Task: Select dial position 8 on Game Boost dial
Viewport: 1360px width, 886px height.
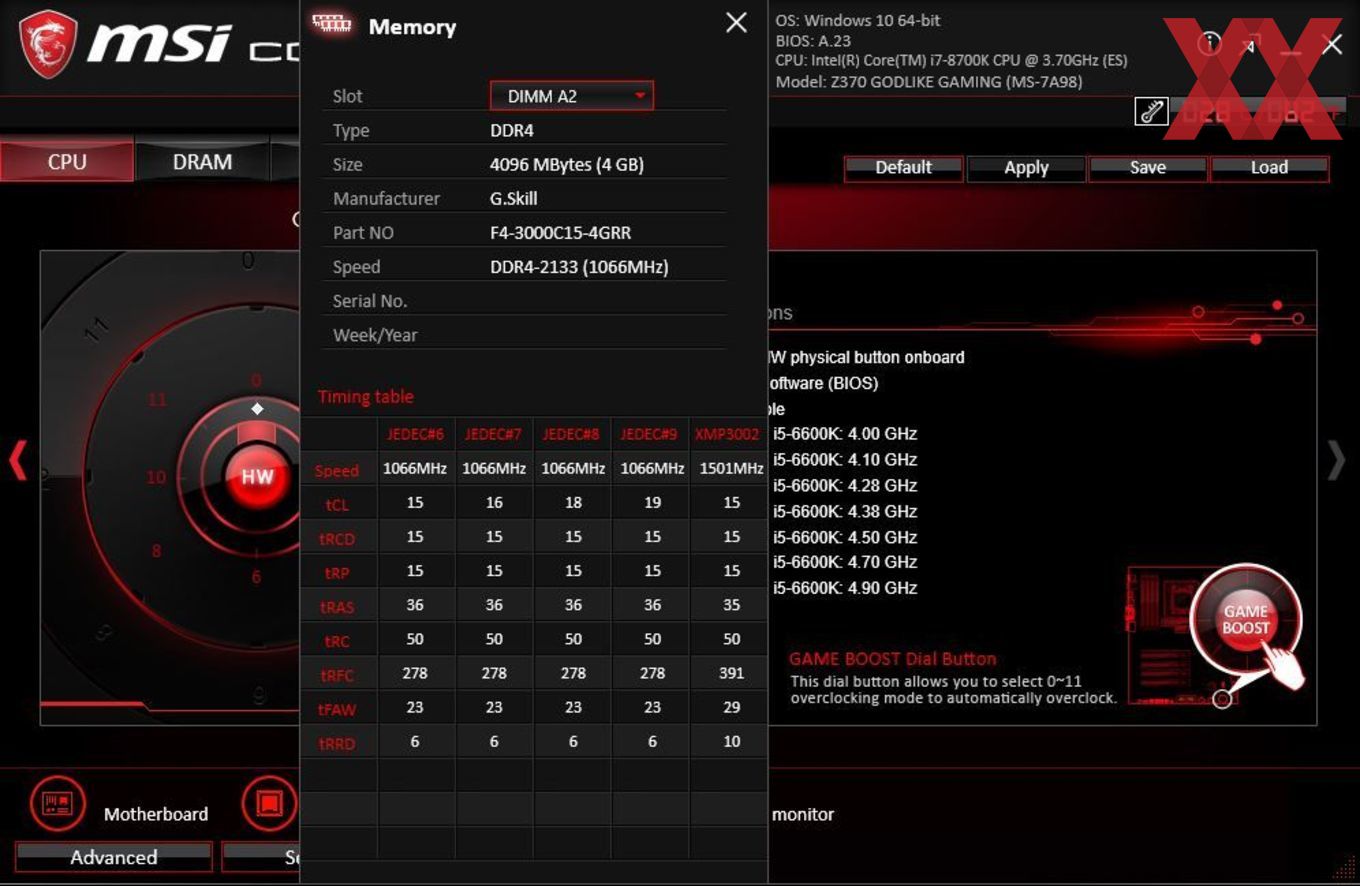Action: [x=156, y=551]
